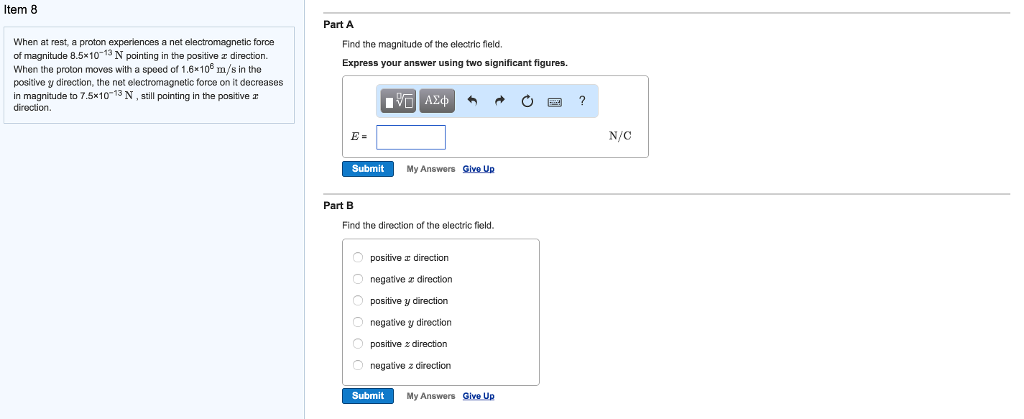Open My Answers for Part A
Screen dimensions: 1024x419
click(x=430, y=169)
